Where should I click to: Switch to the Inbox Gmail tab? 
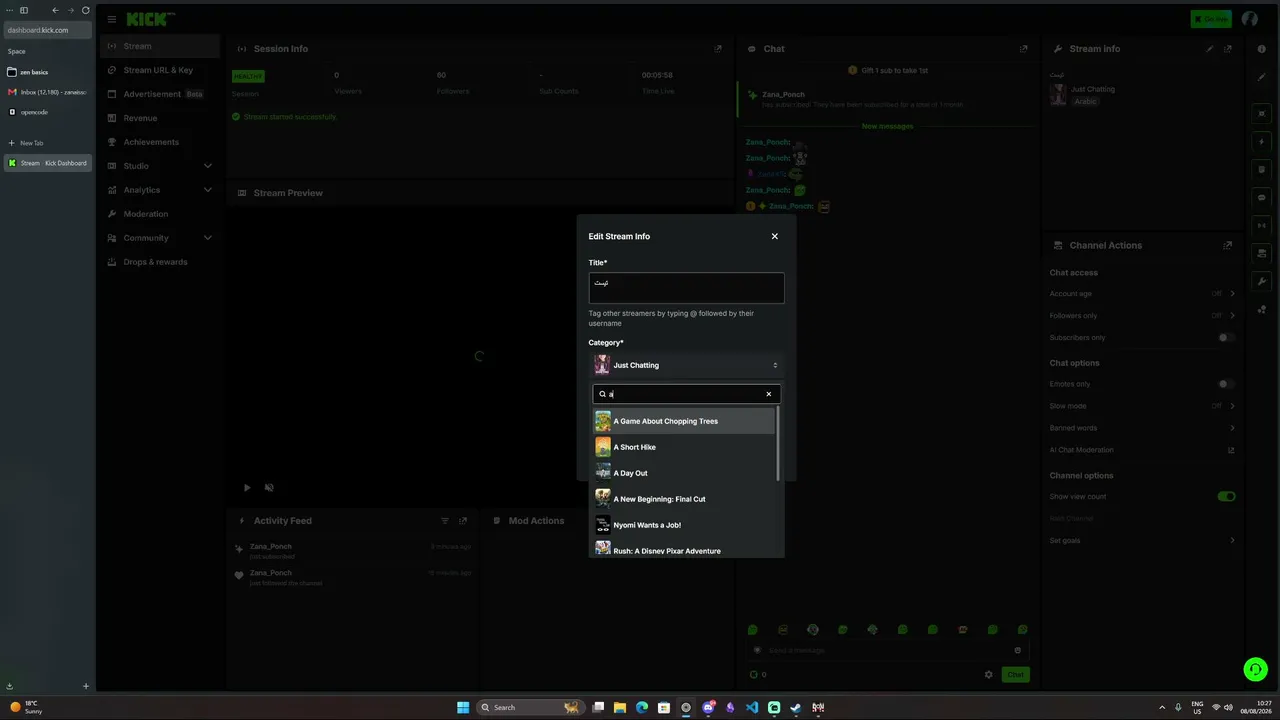coord(48,92)
